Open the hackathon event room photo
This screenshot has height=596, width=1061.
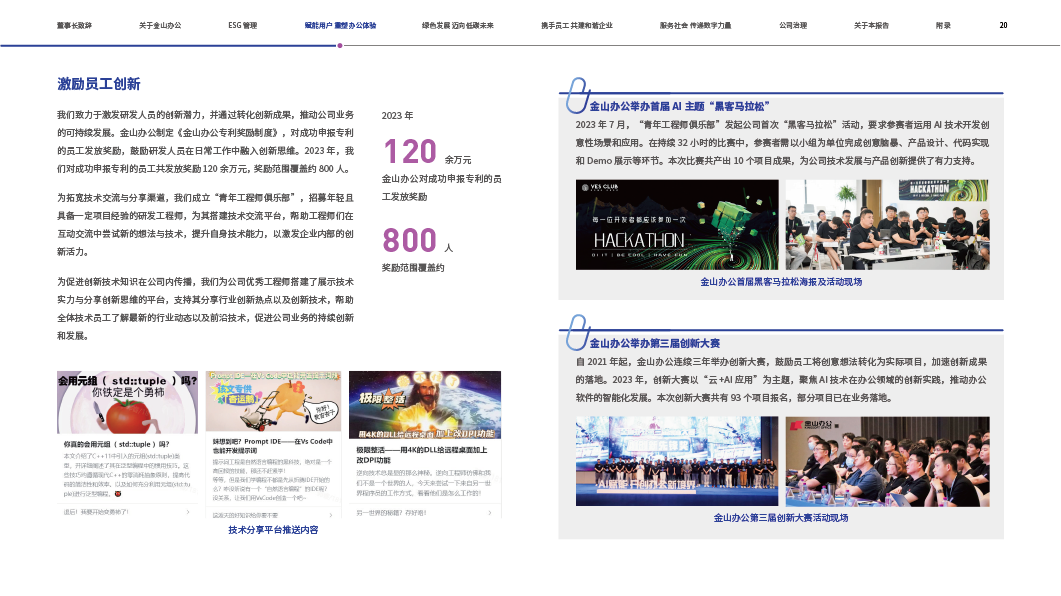[886, 225]
